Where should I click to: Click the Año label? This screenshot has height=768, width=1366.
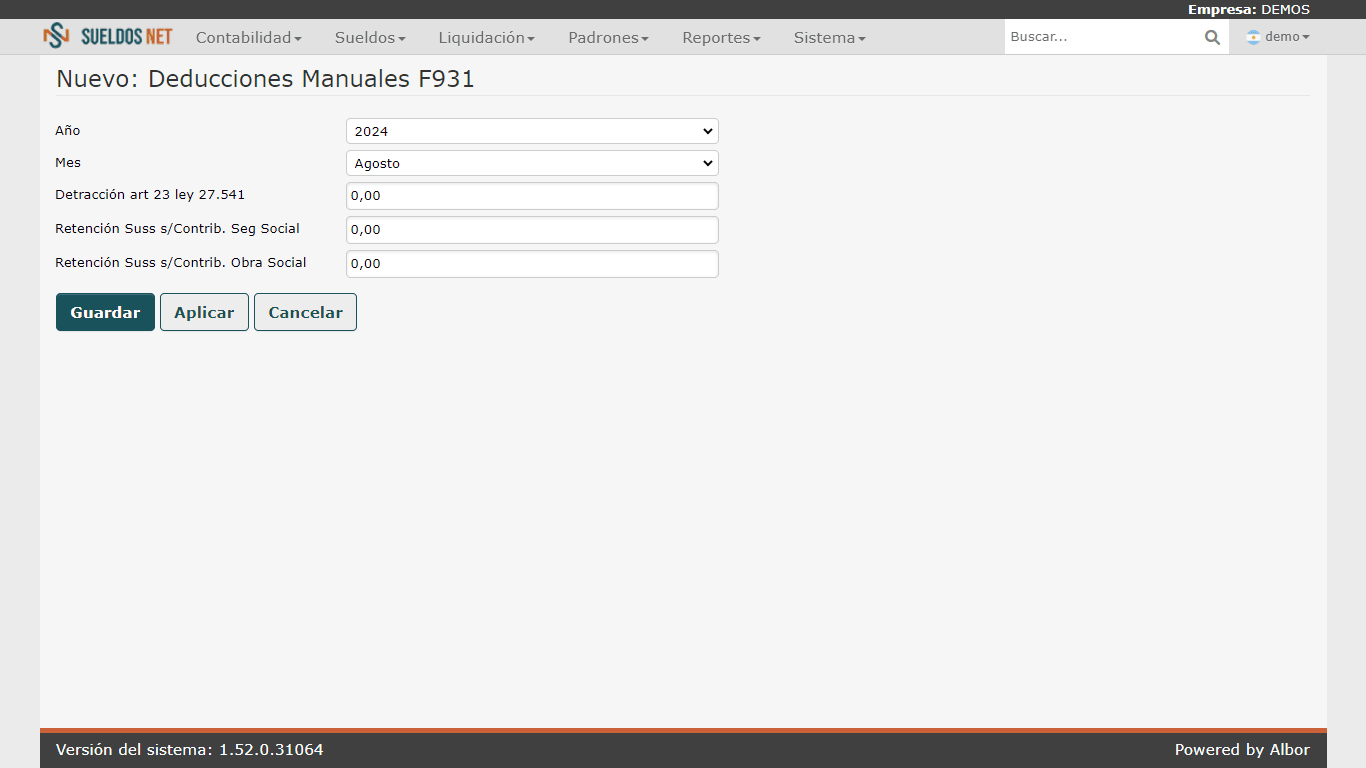[68, 131]
